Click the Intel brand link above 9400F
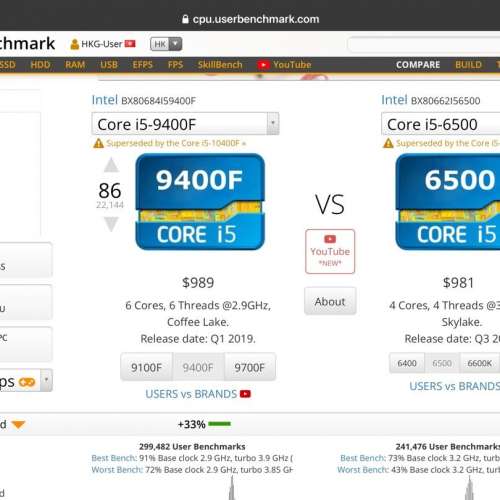500x500 pixels. click(x=105, y=100)
